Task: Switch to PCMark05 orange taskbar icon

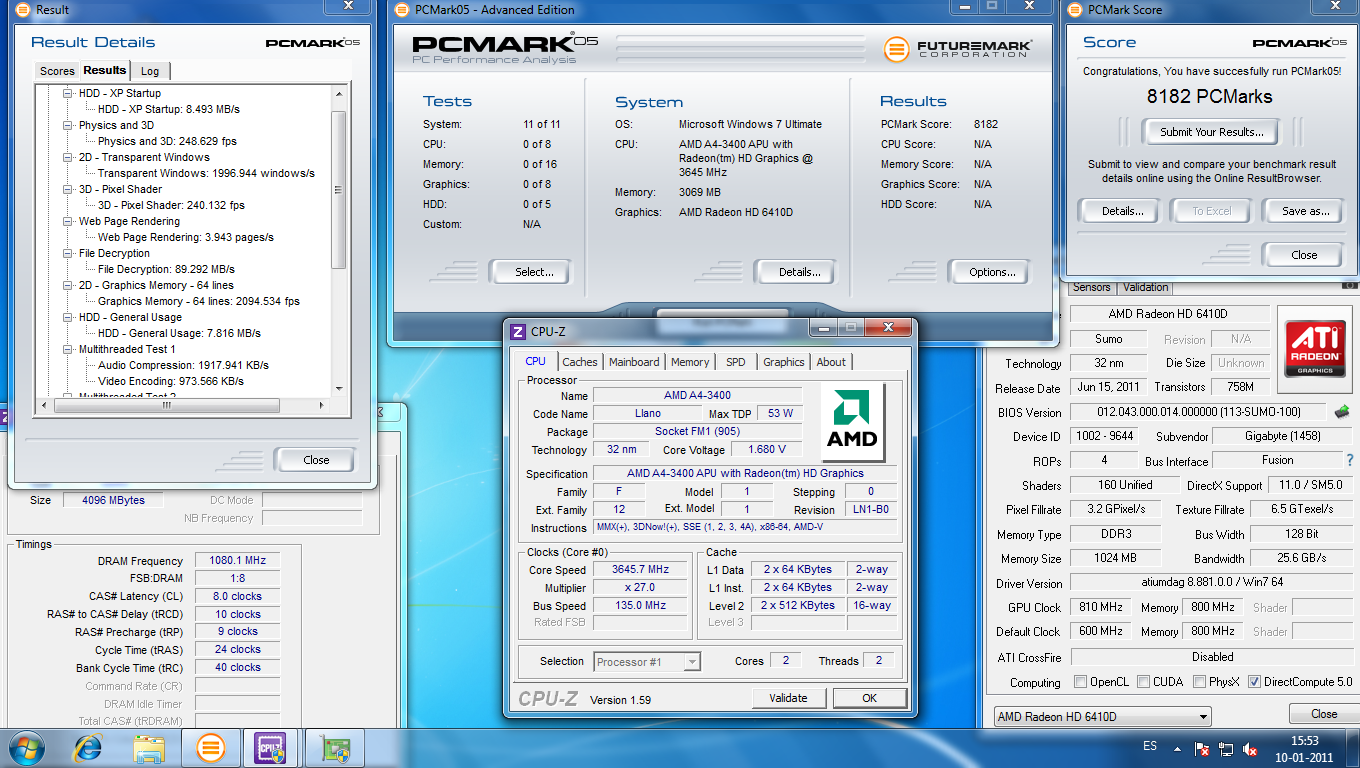Action: click(x=211, y=748)
